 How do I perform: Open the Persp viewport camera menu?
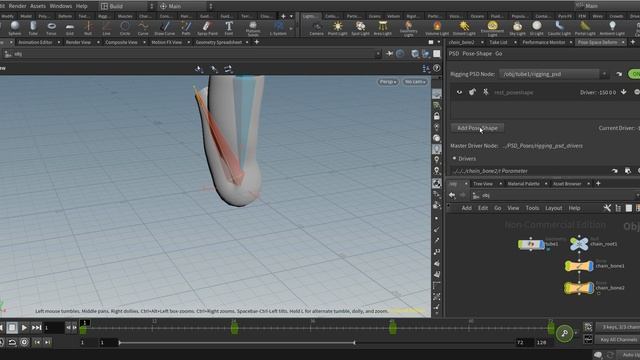pos(388,82)
